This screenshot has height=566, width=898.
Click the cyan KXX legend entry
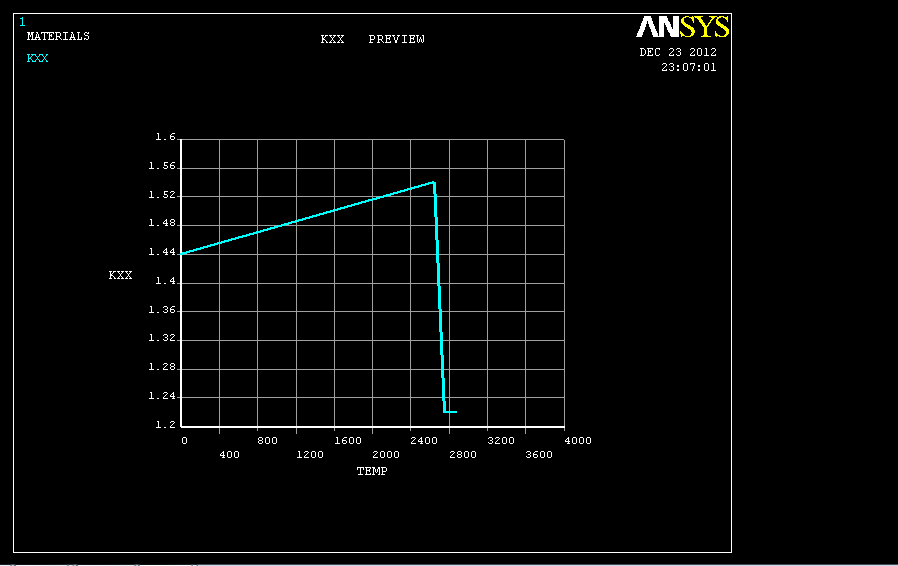(37, 58)
